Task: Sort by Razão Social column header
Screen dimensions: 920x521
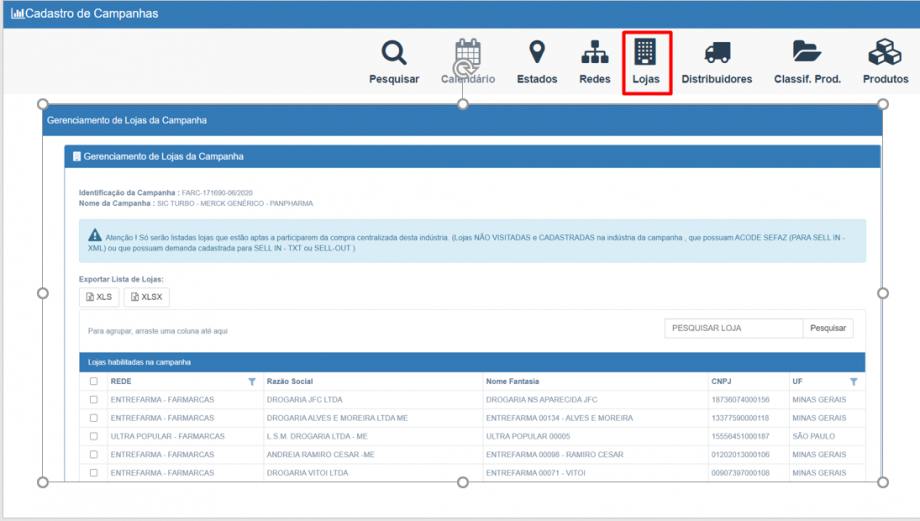Action: pos(290,382)
